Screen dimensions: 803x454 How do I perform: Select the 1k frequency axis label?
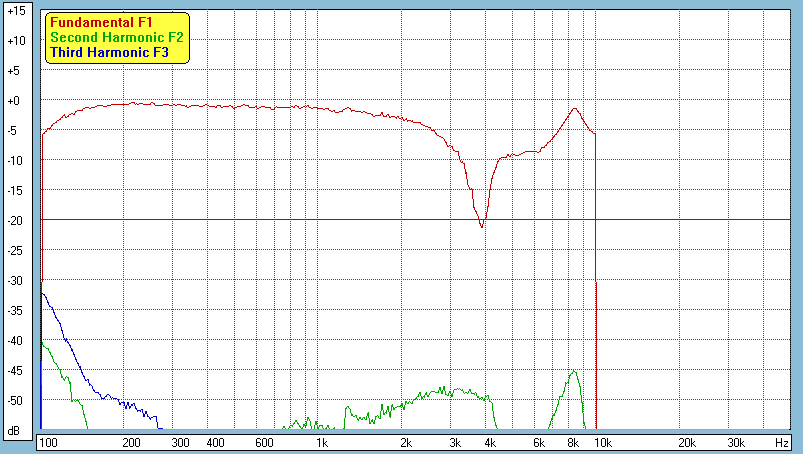coord(321,443)
